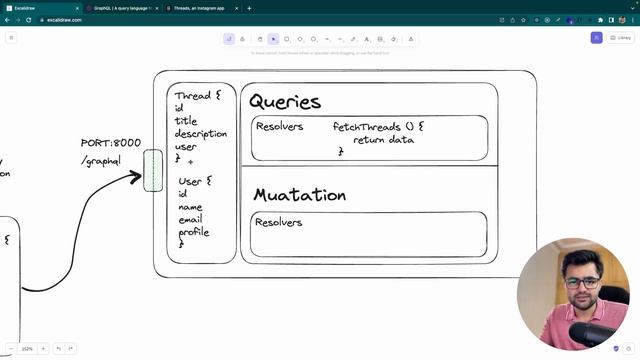
Task: Zoom in with the plus button
Action: (x=43, y=349)
